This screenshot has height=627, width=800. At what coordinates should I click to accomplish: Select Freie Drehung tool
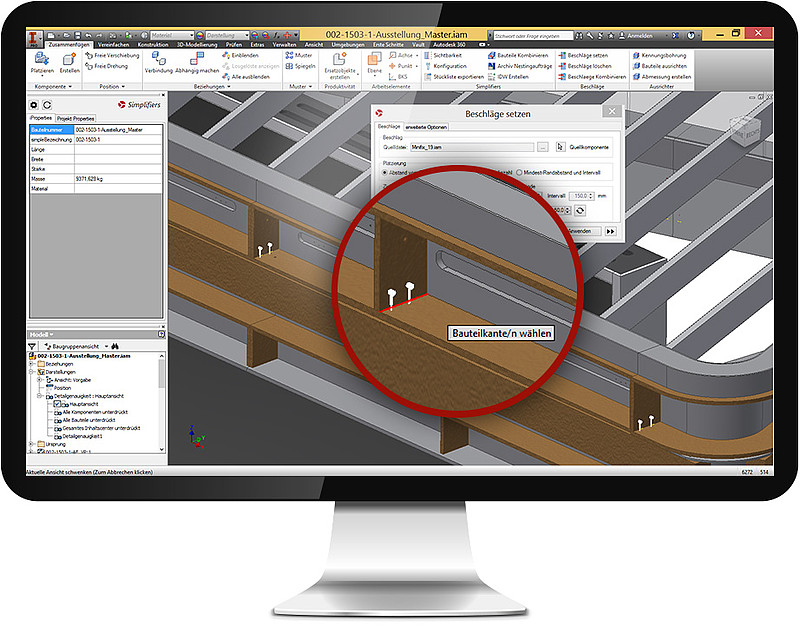click(x=107, y=66)
